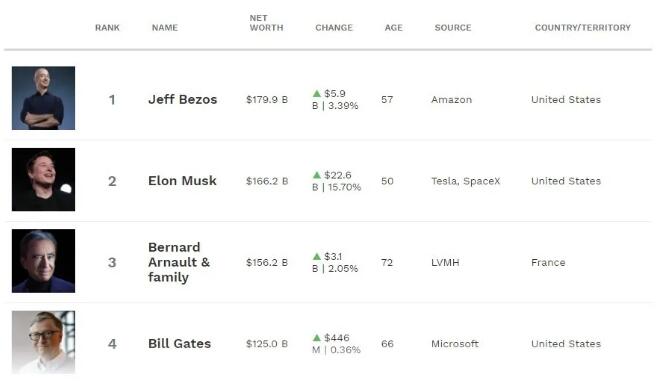Sort by the AGE column header
This screenshot has height=384, width=664.
click(393, 28)
